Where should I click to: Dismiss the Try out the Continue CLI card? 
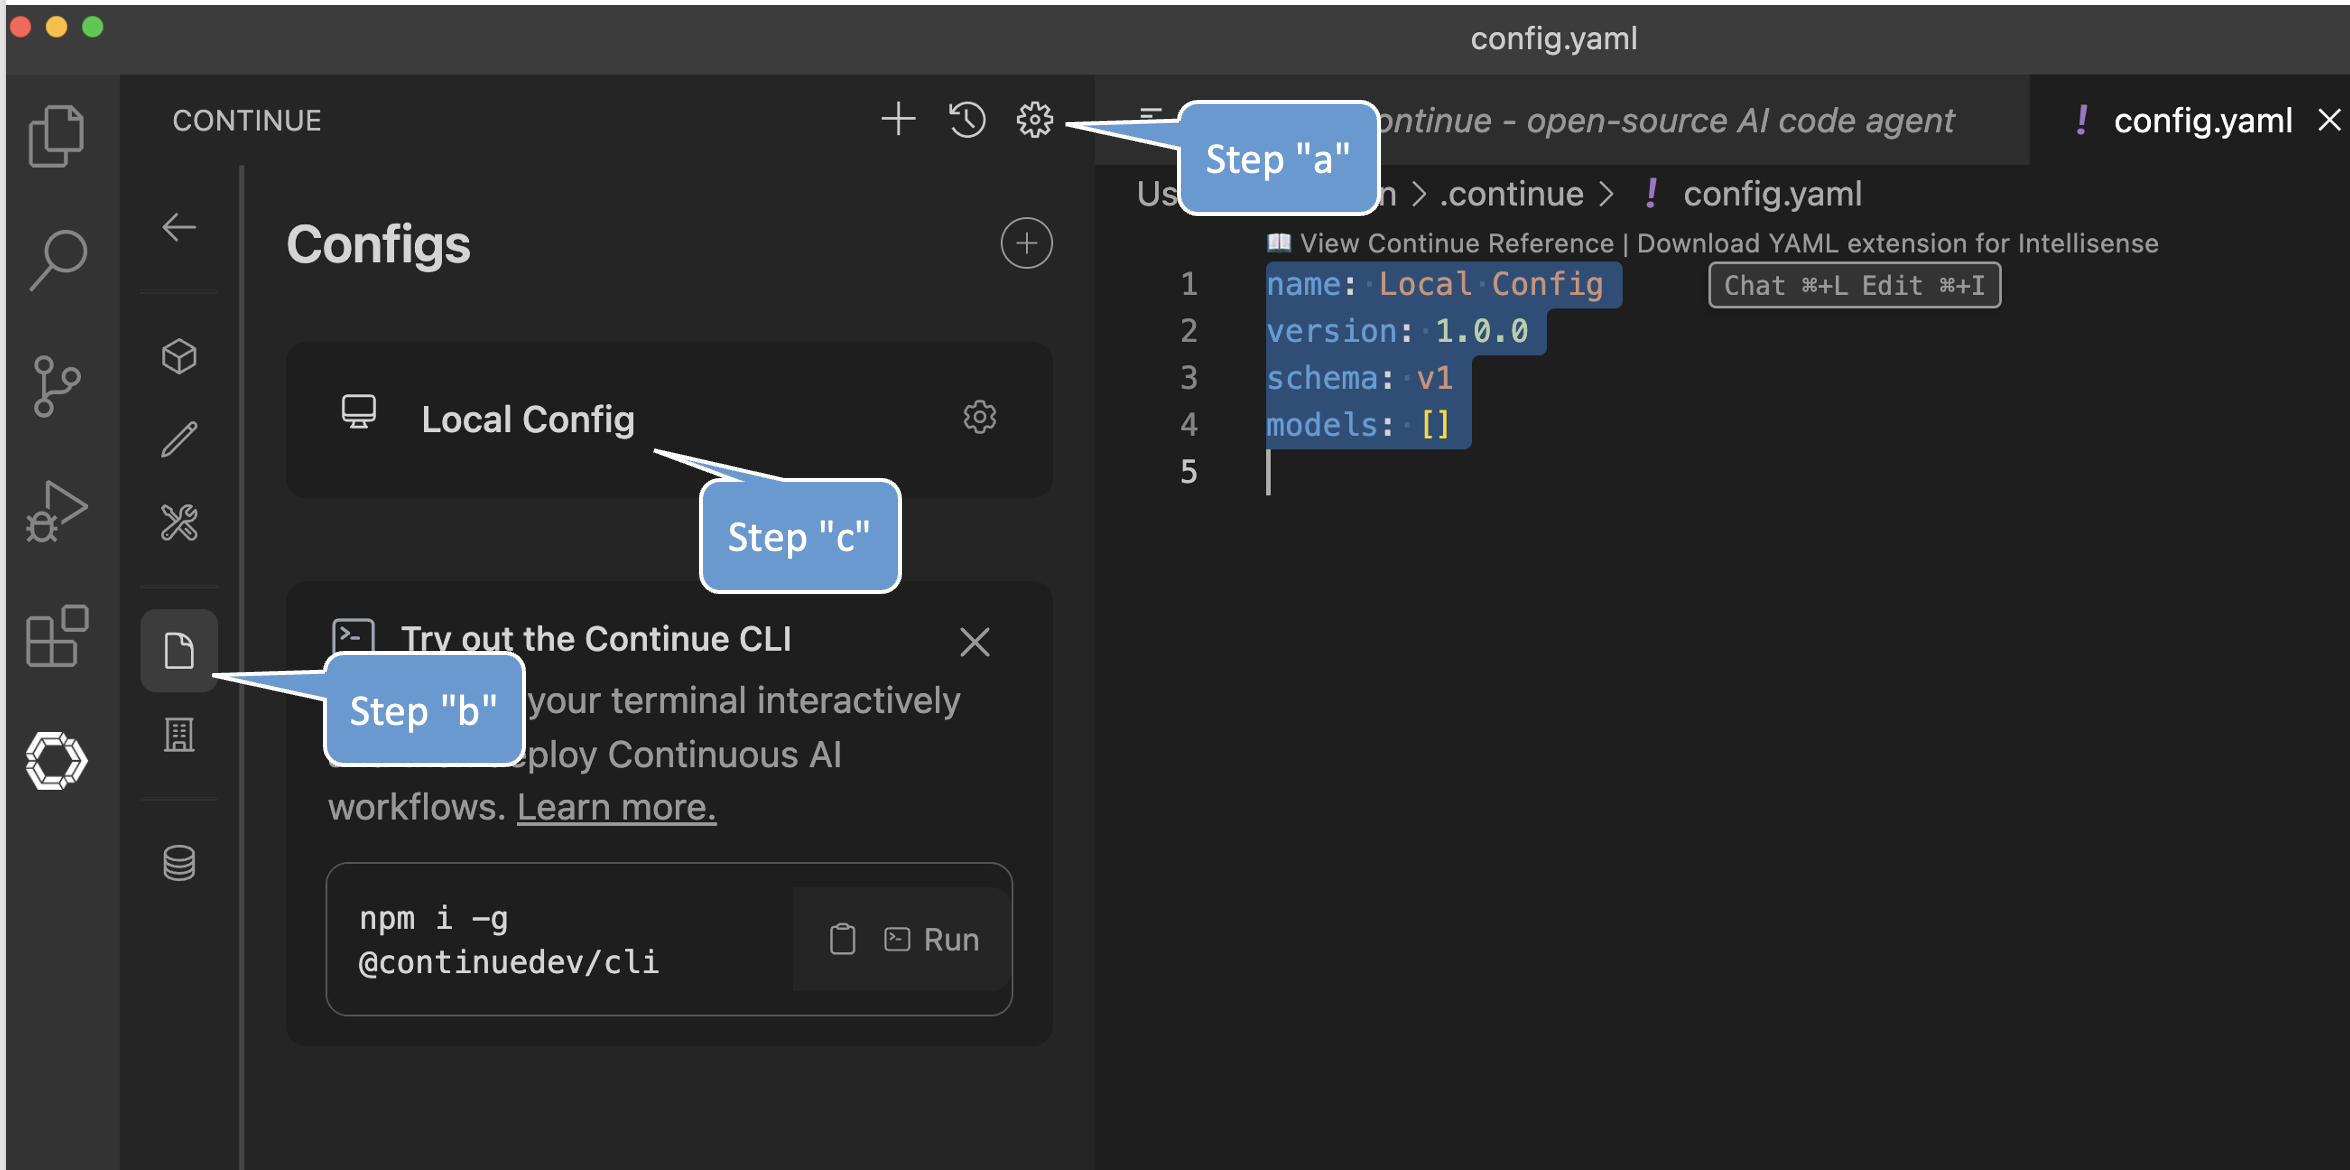pos(975,642)
